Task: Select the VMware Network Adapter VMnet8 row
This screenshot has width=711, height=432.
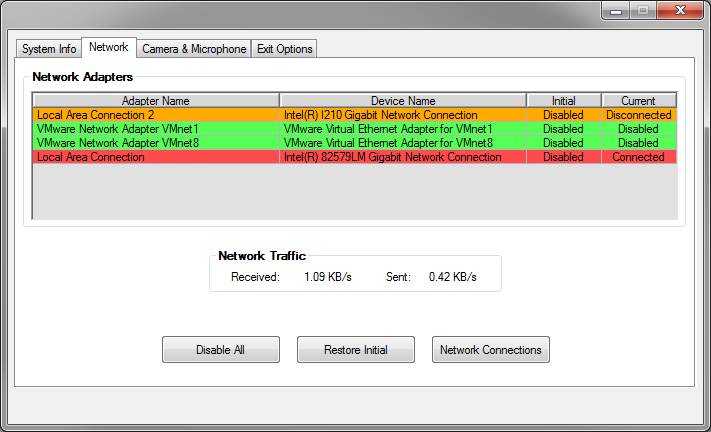Action: 355,143
